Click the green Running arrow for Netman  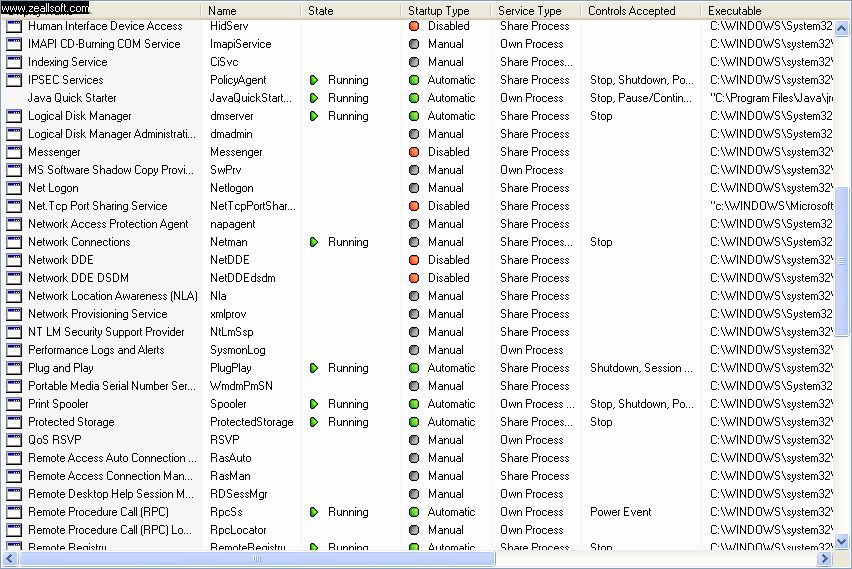pos(314,242)
